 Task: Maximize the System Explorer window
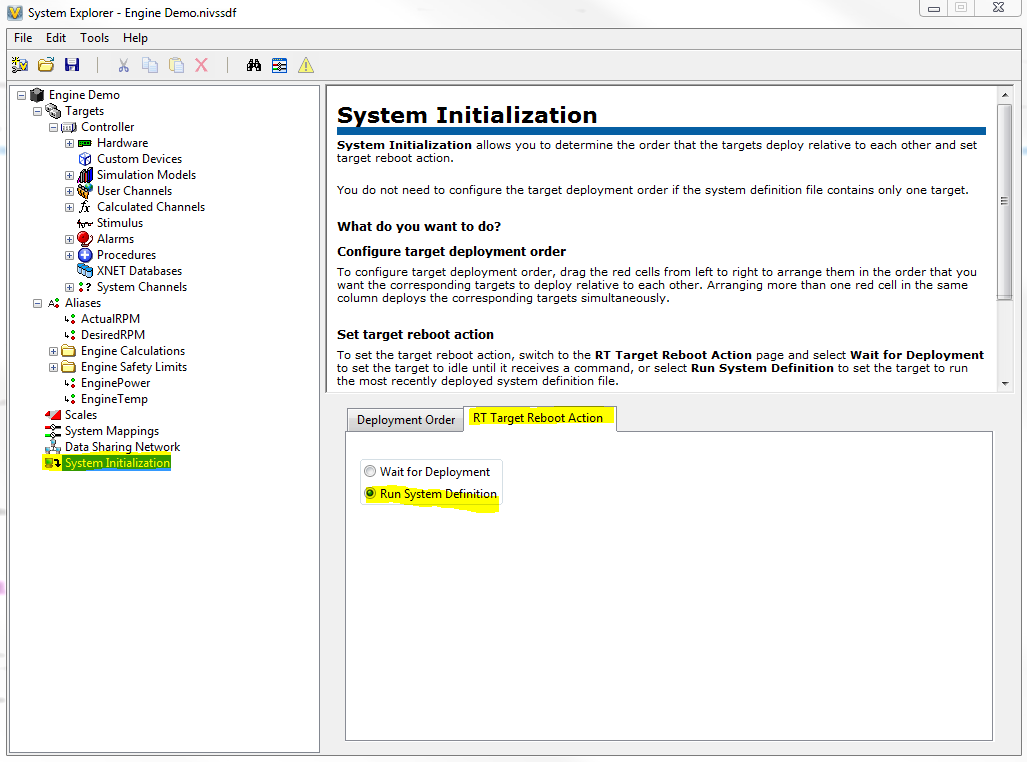961,9
